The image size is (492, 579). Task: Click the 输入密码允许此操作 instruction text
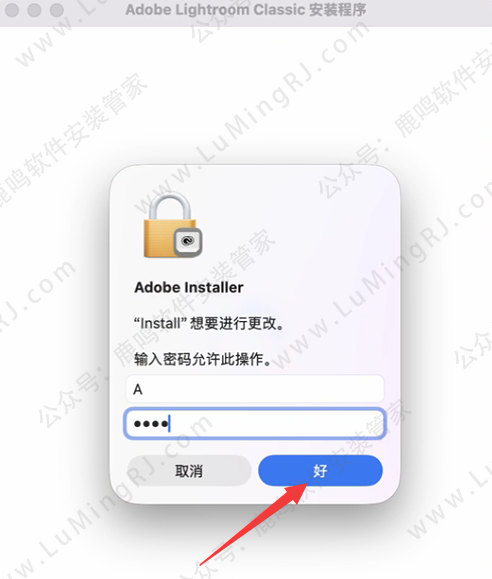click(x=202, y=359)
